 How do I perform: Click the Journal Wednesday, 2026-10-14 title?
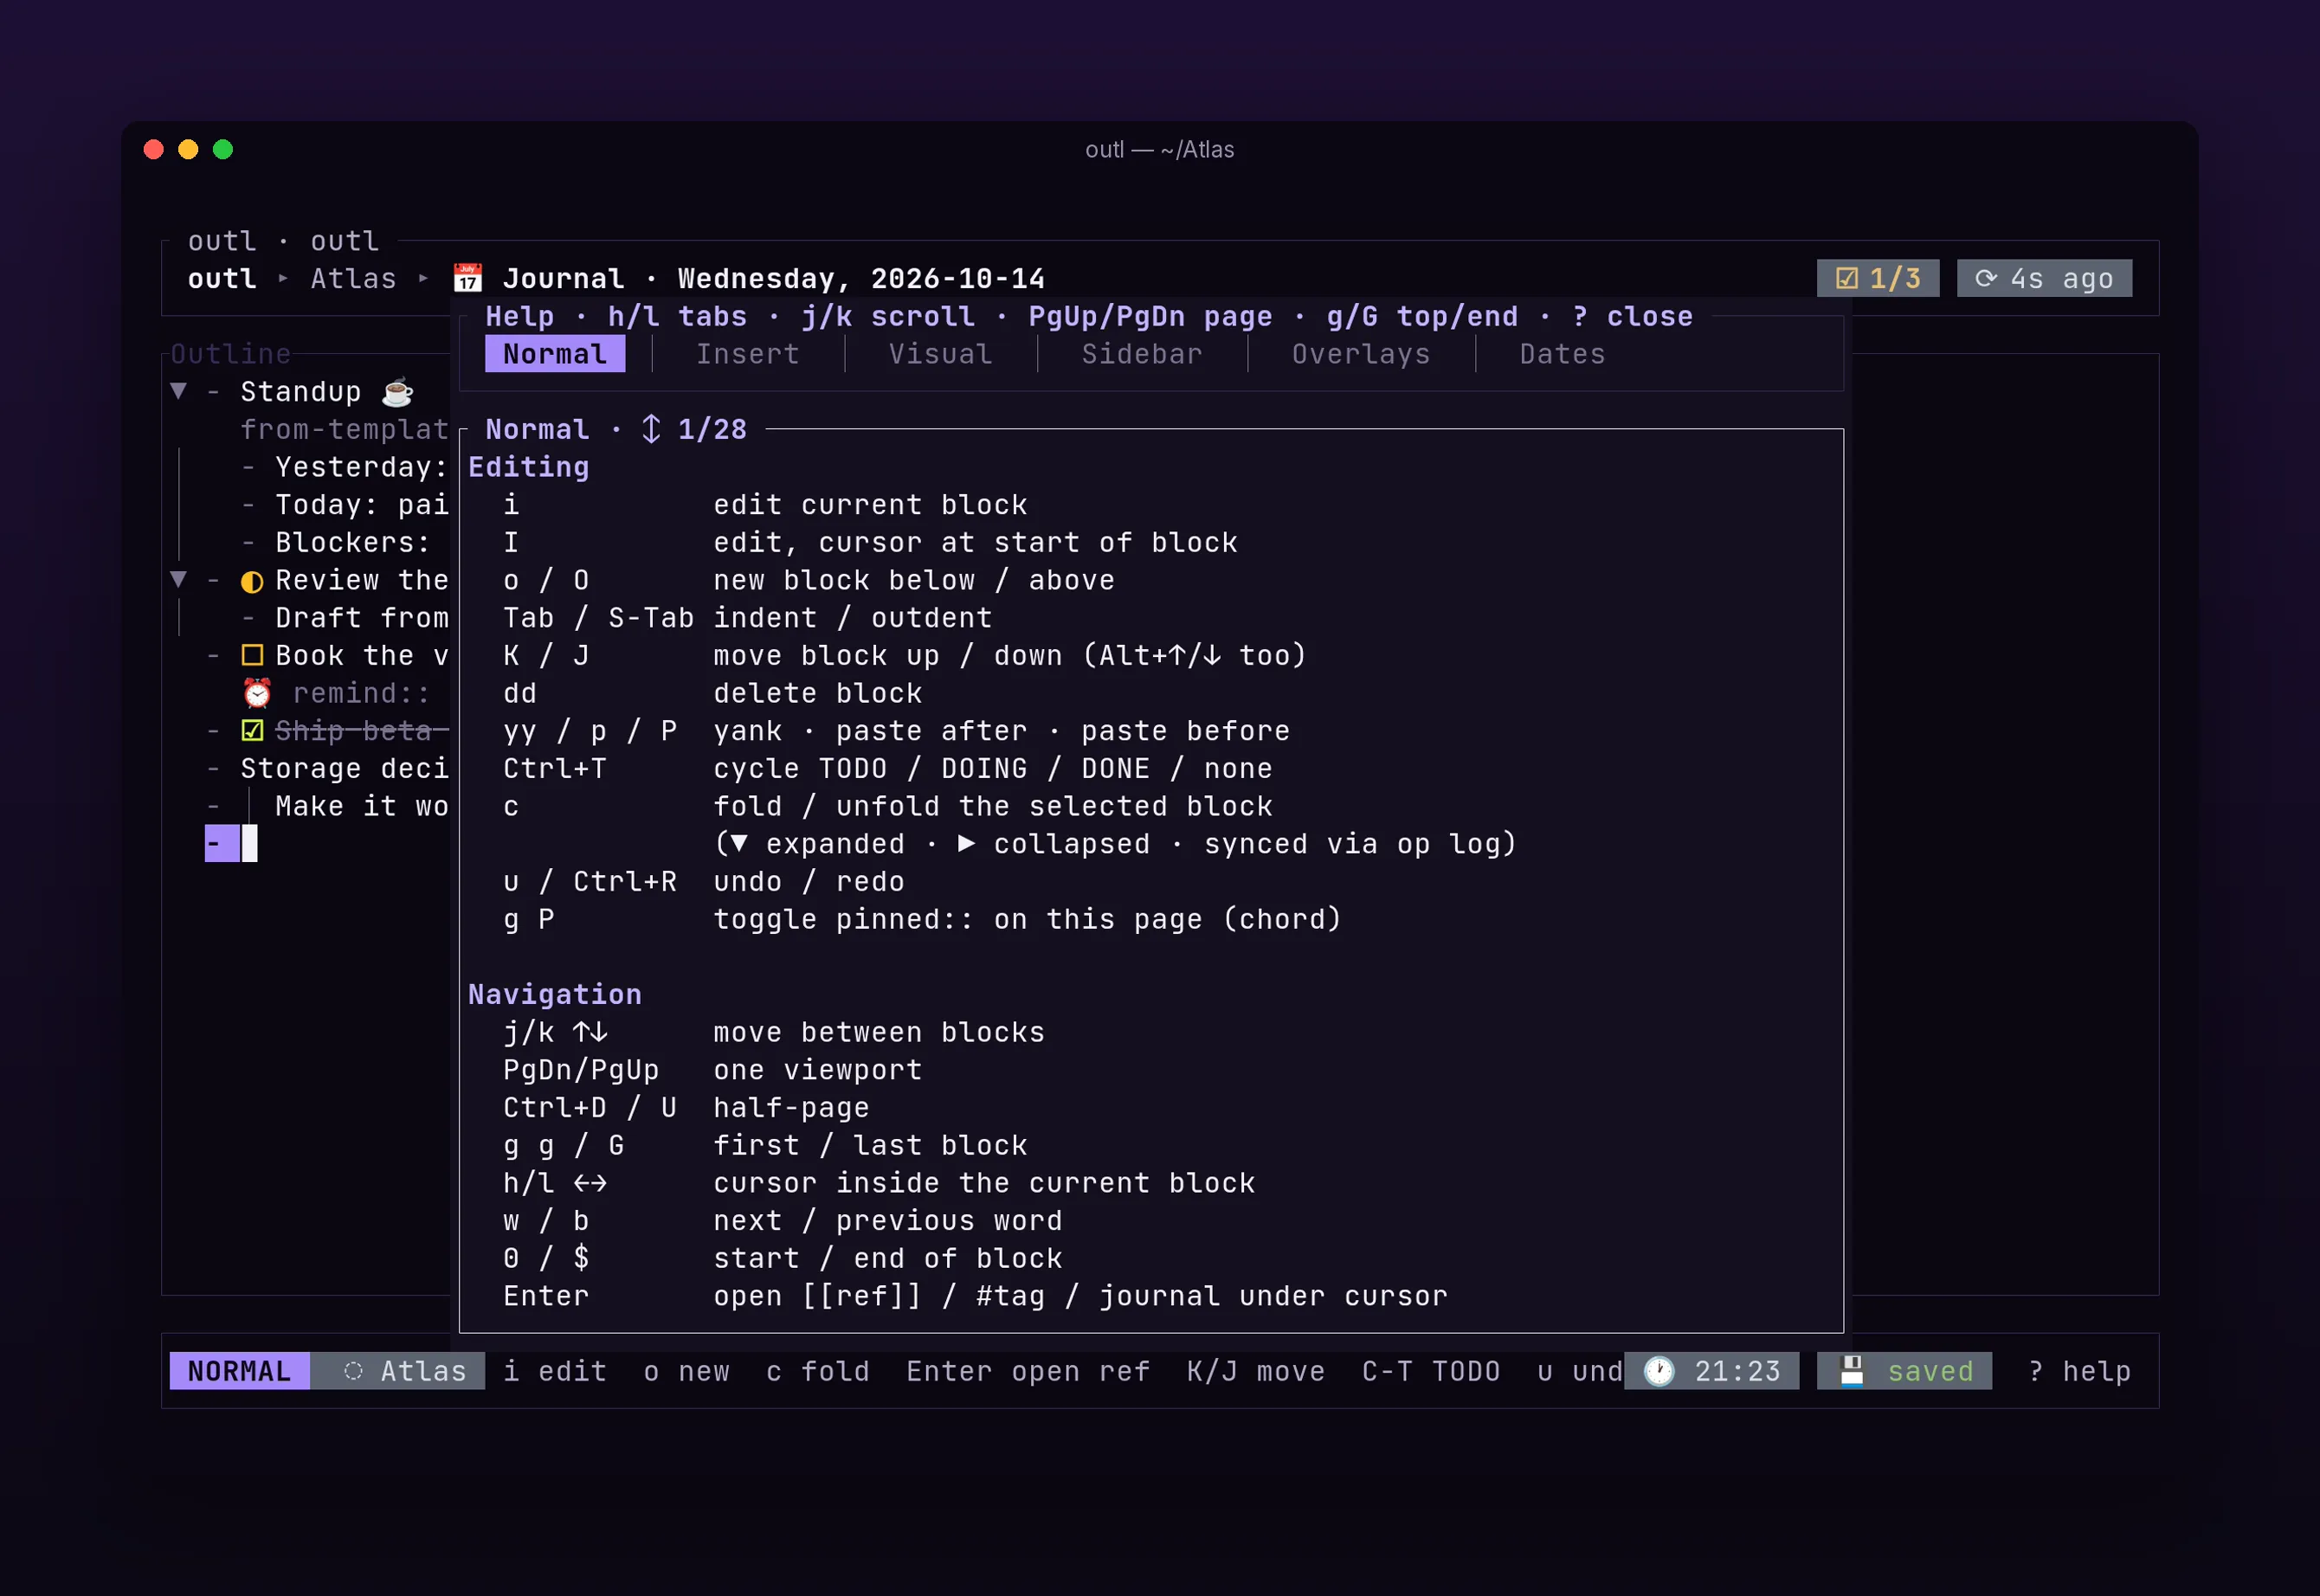pyautogui.click(x=773, y=278)
